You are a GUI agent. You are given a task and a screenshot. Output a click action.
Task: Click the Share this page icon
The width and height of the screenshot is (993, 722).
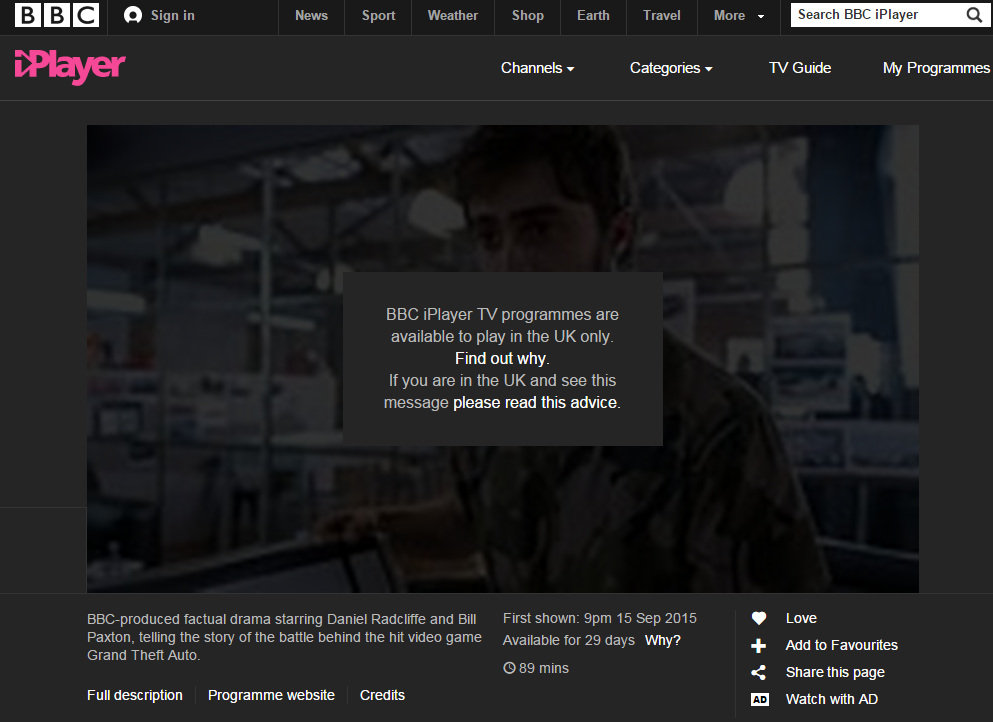click(759, 673)
